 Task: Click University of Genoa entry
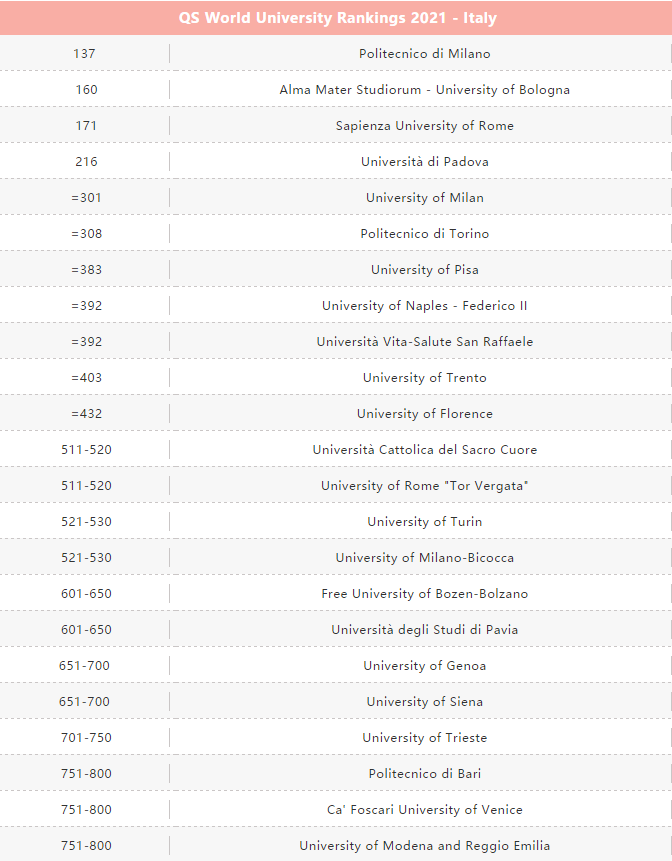pyautogui.click(x=424, y=666)
